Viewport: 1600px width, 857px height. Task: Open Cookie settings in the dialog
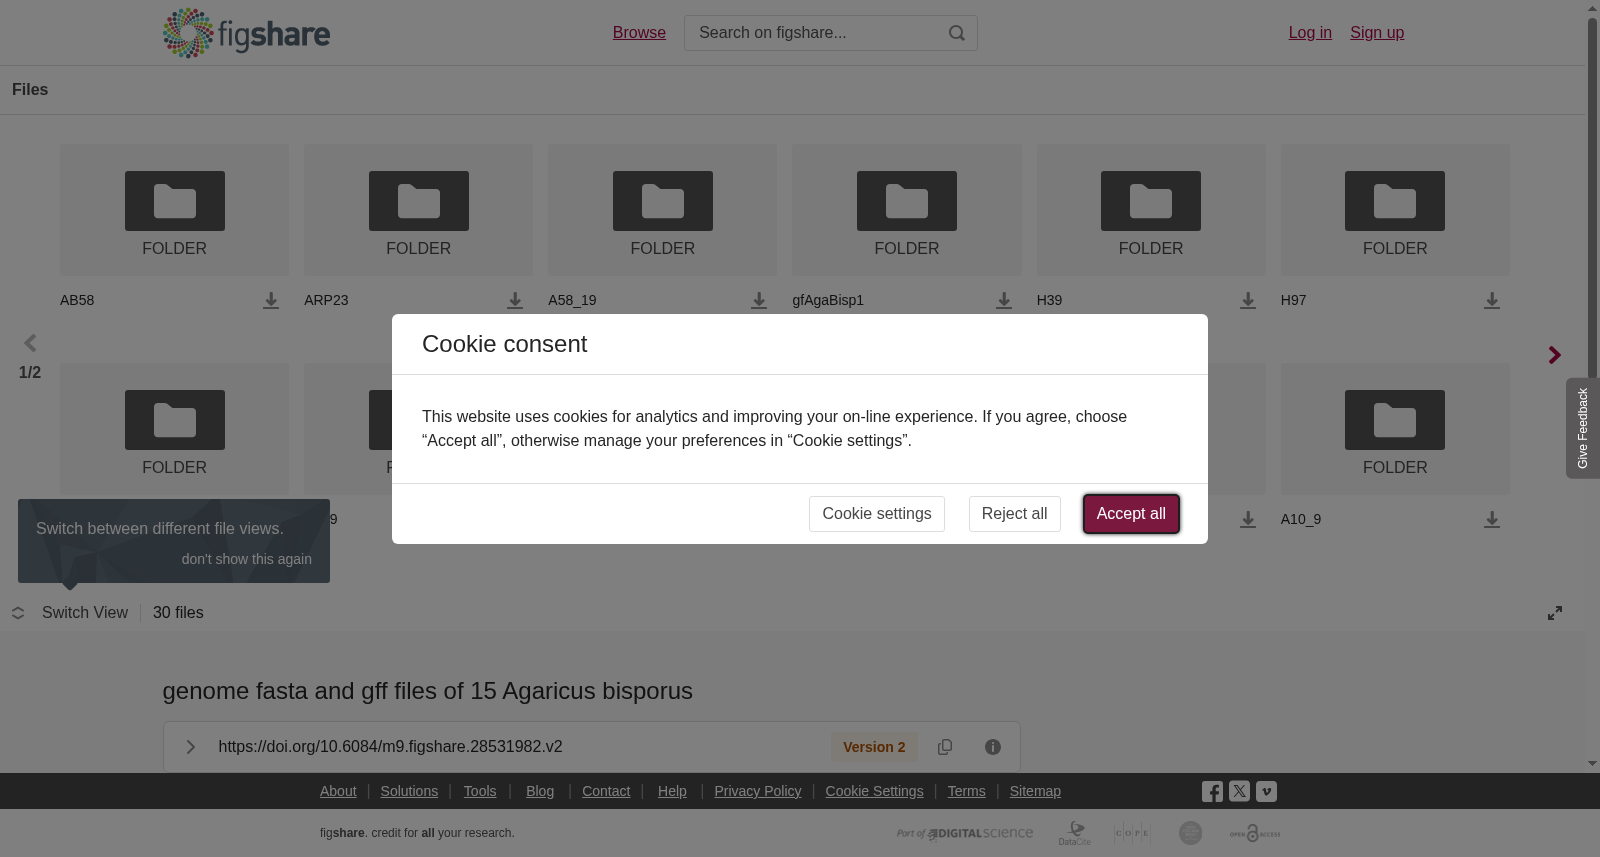pyautogui.click(x=877, y=514)
